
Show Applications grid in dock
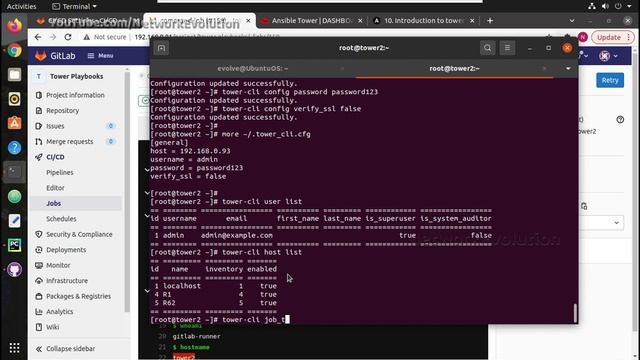tap(14, 348)
